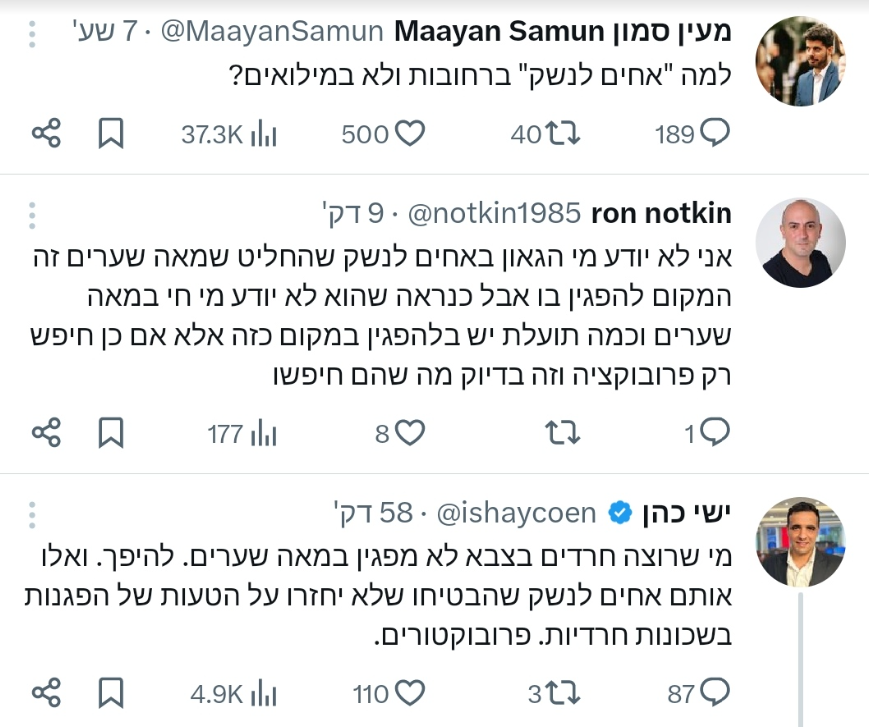The height and width of the screenshot is (727, 869).
Task: Open more options for Maayan Samun's tweet
Action: point(33,34)
